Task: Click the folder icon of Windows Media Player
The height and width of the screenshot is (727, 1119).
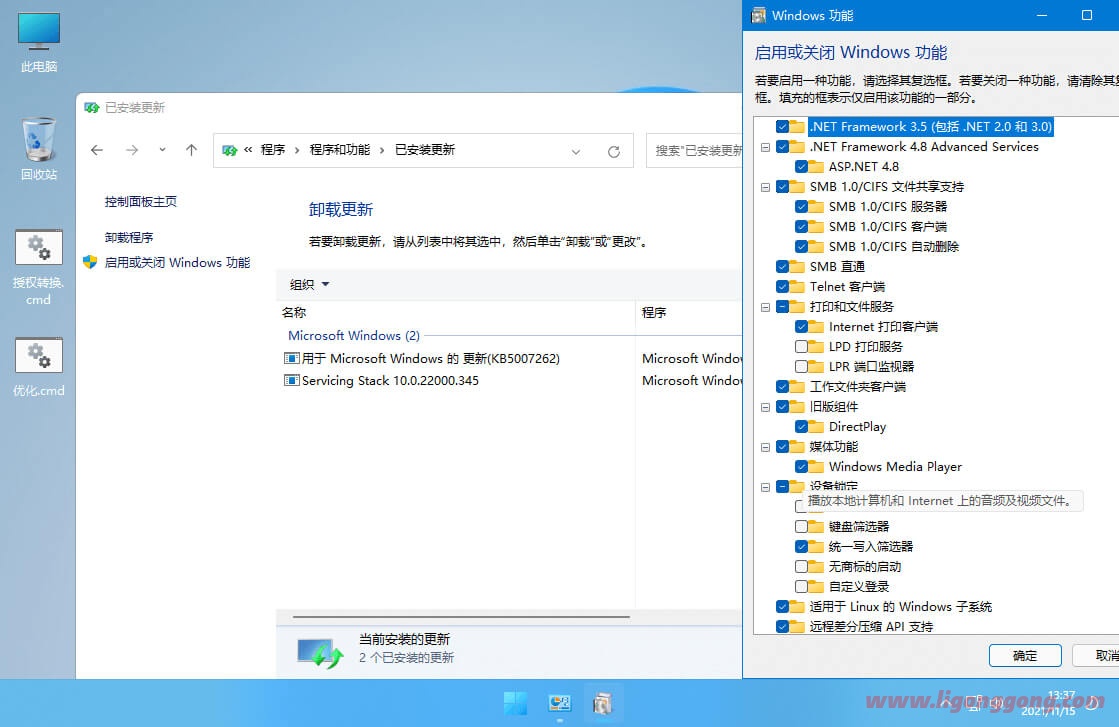Action: tap(816, 467)
